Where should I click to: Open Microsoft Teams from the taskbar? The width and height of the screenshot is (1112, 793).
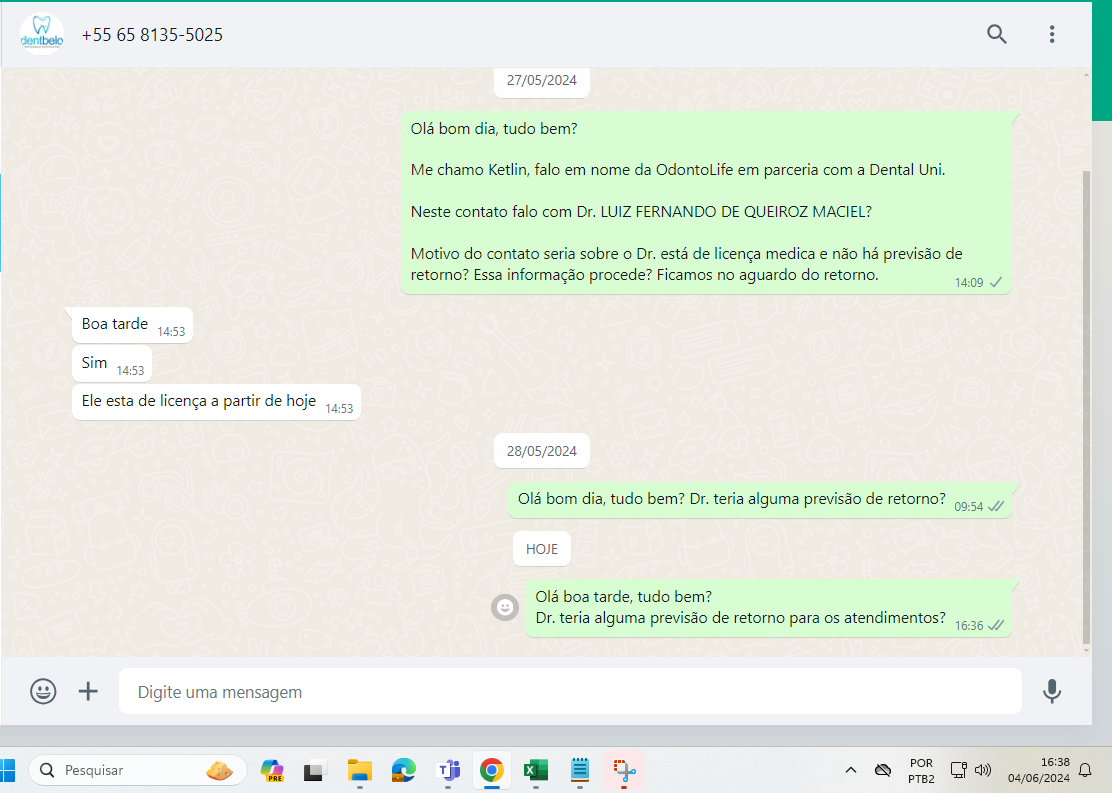[x=448, y=770]
